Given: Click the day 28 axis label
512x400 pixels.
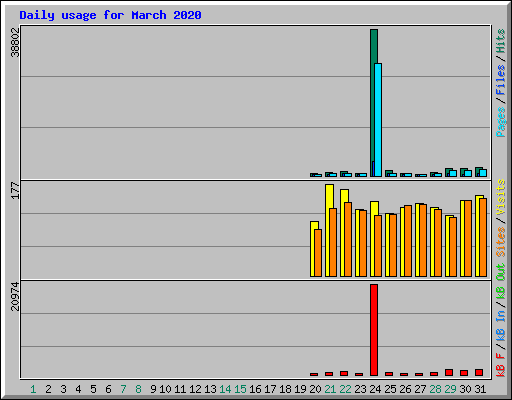Looking at the screenshot, I should (x=435, y=389).
